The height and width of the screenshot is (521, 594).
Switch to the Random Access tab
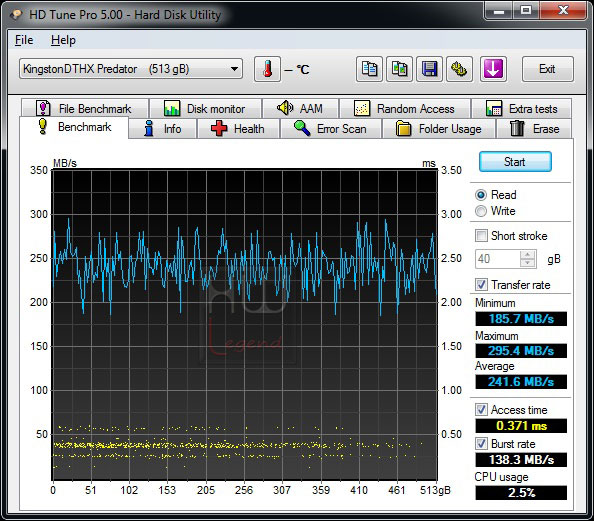405,109
